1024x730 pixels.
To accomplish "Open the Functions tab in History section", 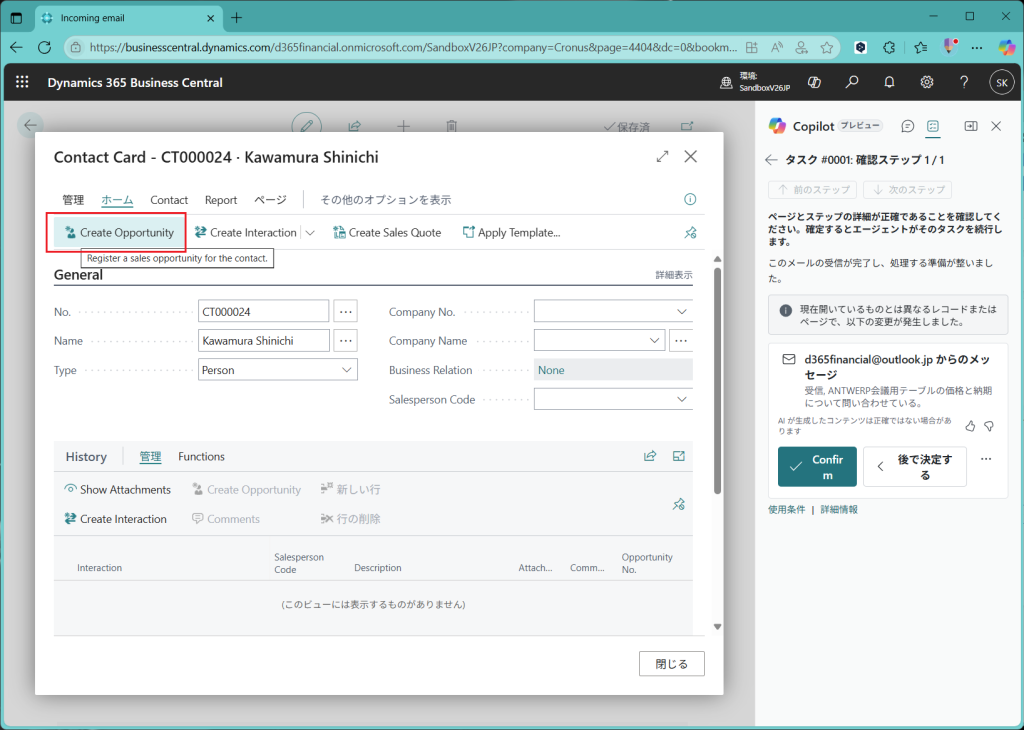I will point(201,456).
